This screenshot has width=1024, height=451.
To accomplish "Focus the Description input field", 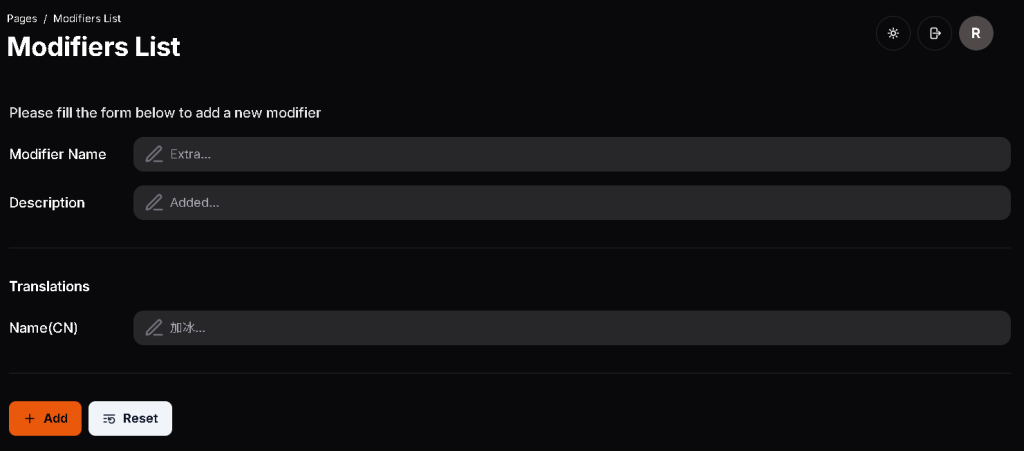I will coord(580,202).
